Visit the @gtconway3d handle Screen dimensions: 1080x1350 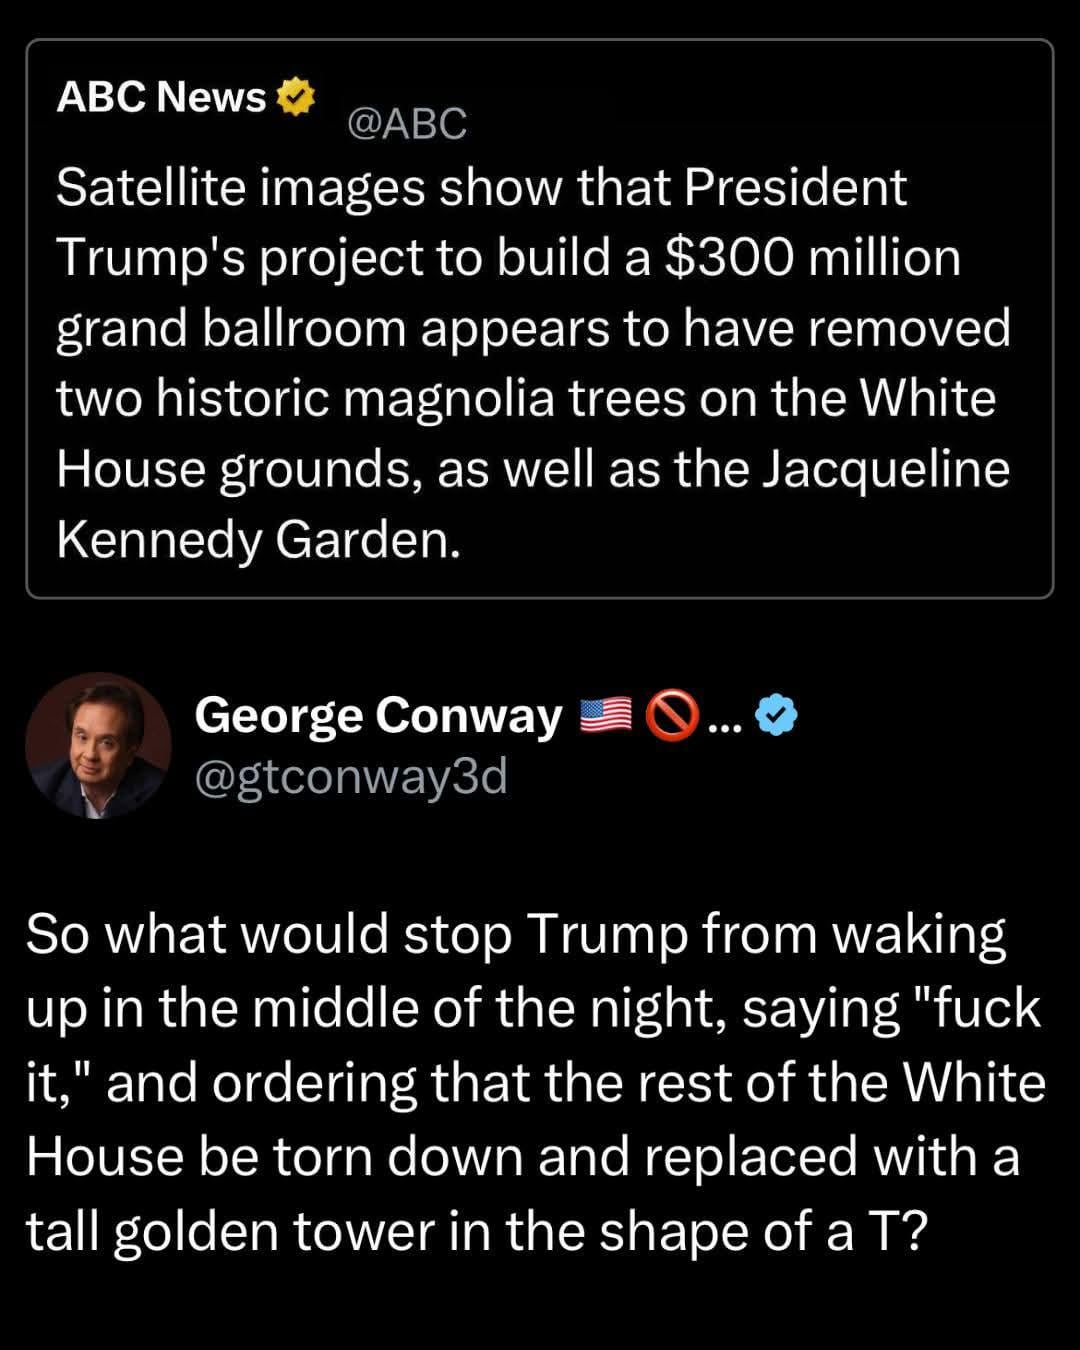(351, 776)
